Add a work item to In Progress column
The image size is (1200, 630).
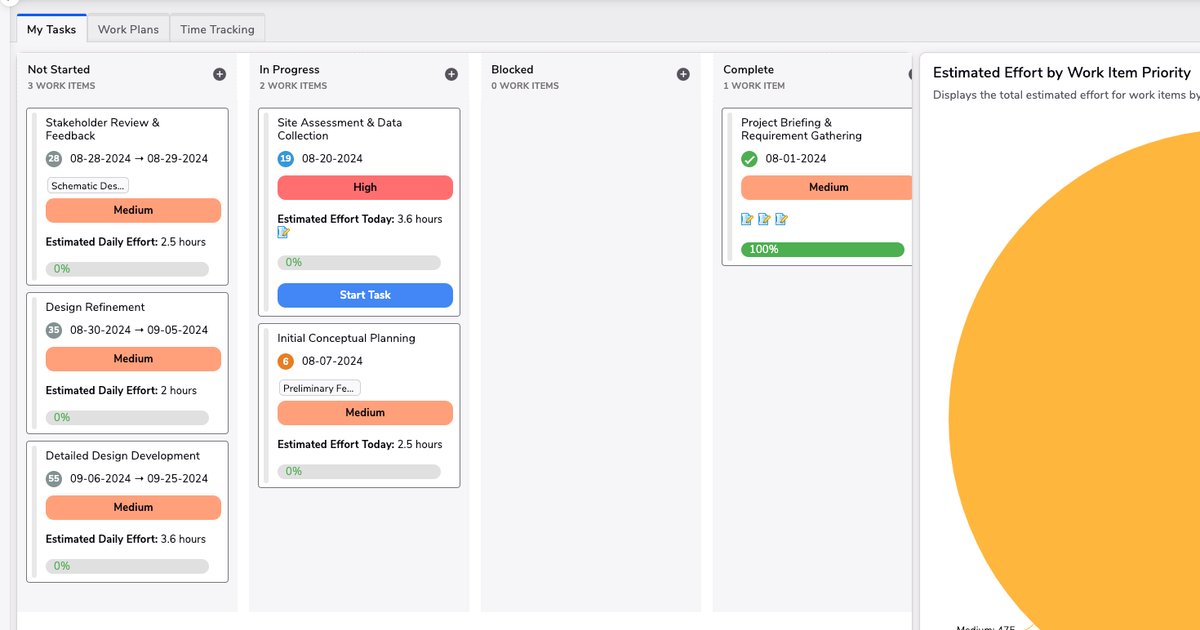click(x=451, y=74)
